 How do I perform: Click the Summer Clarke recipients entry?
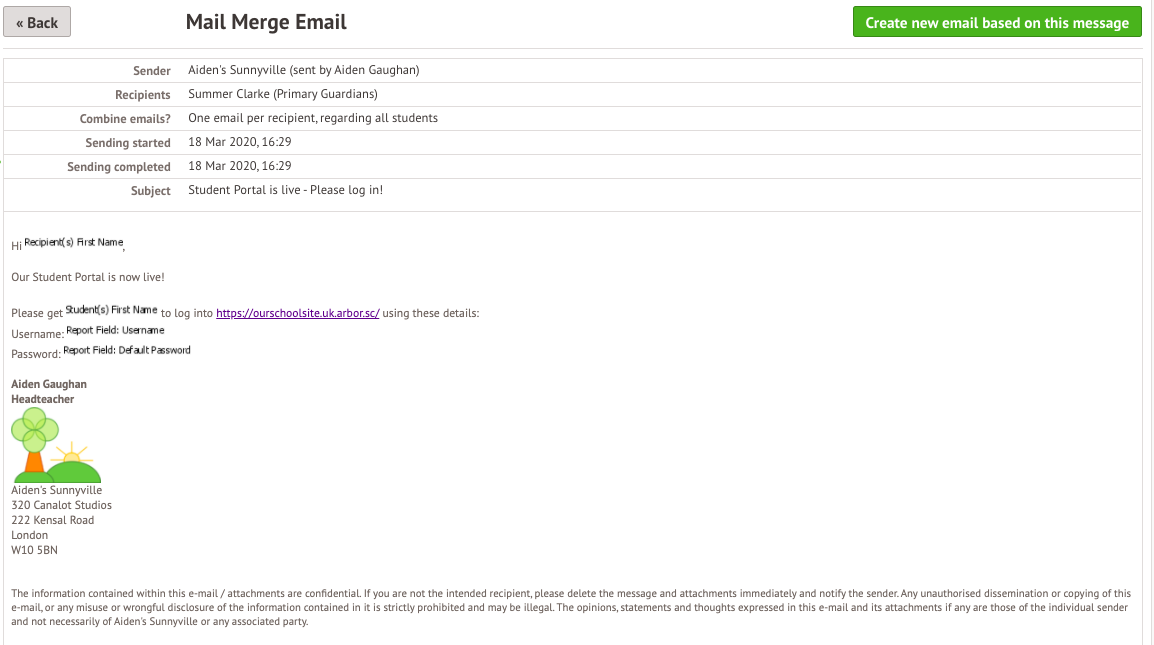(282, 94)
